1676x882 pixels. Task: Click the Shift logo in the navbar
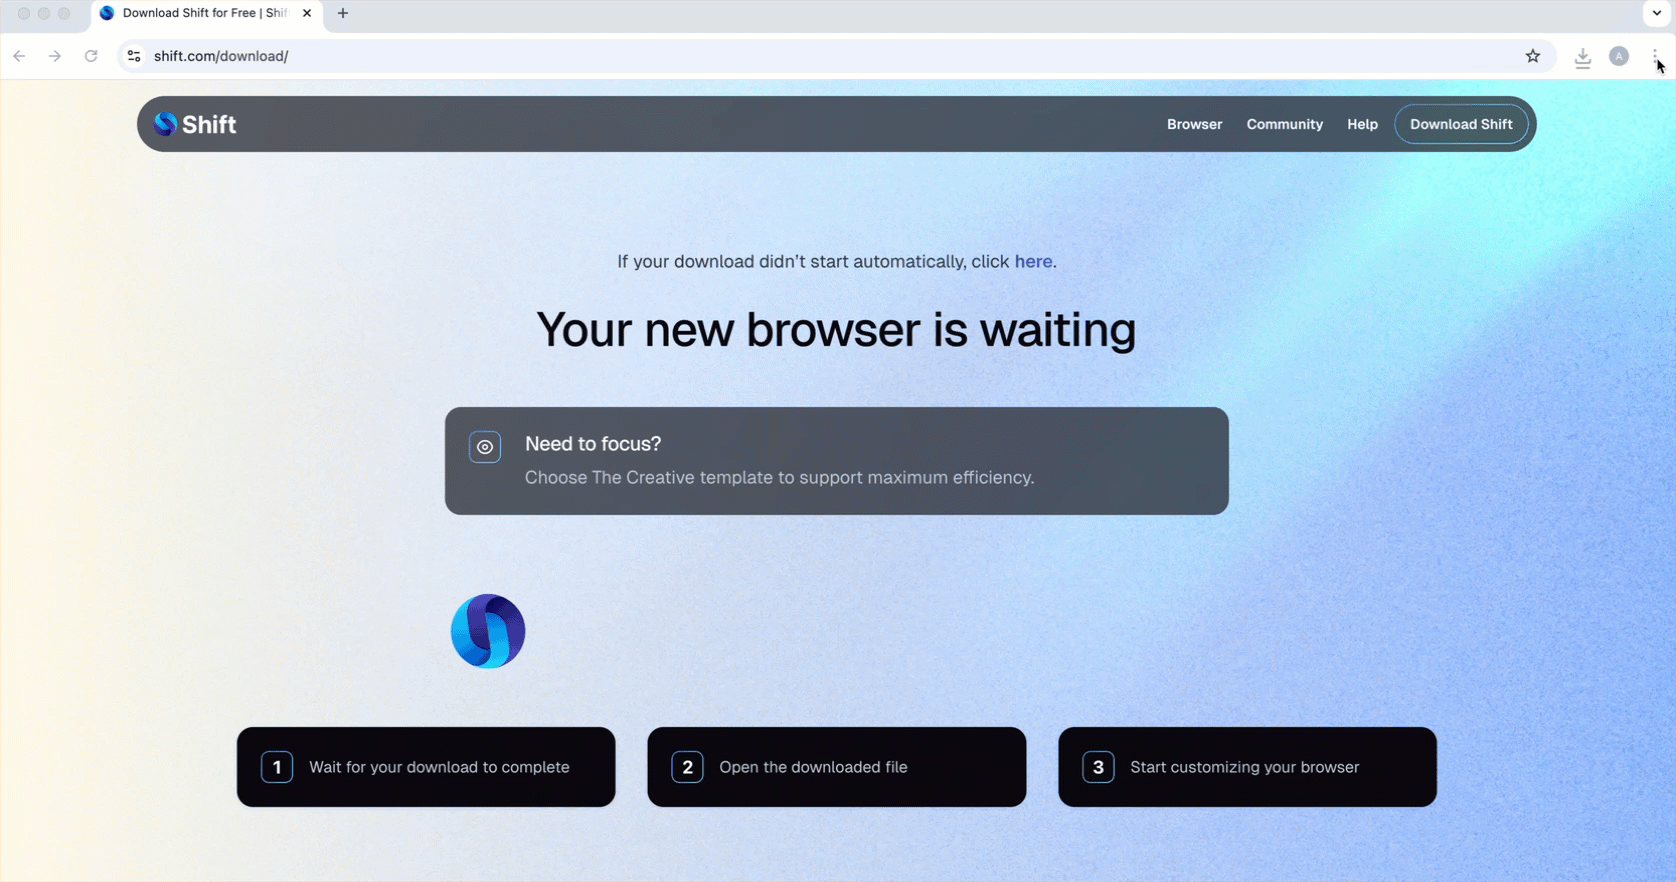[x=195, y=124]
